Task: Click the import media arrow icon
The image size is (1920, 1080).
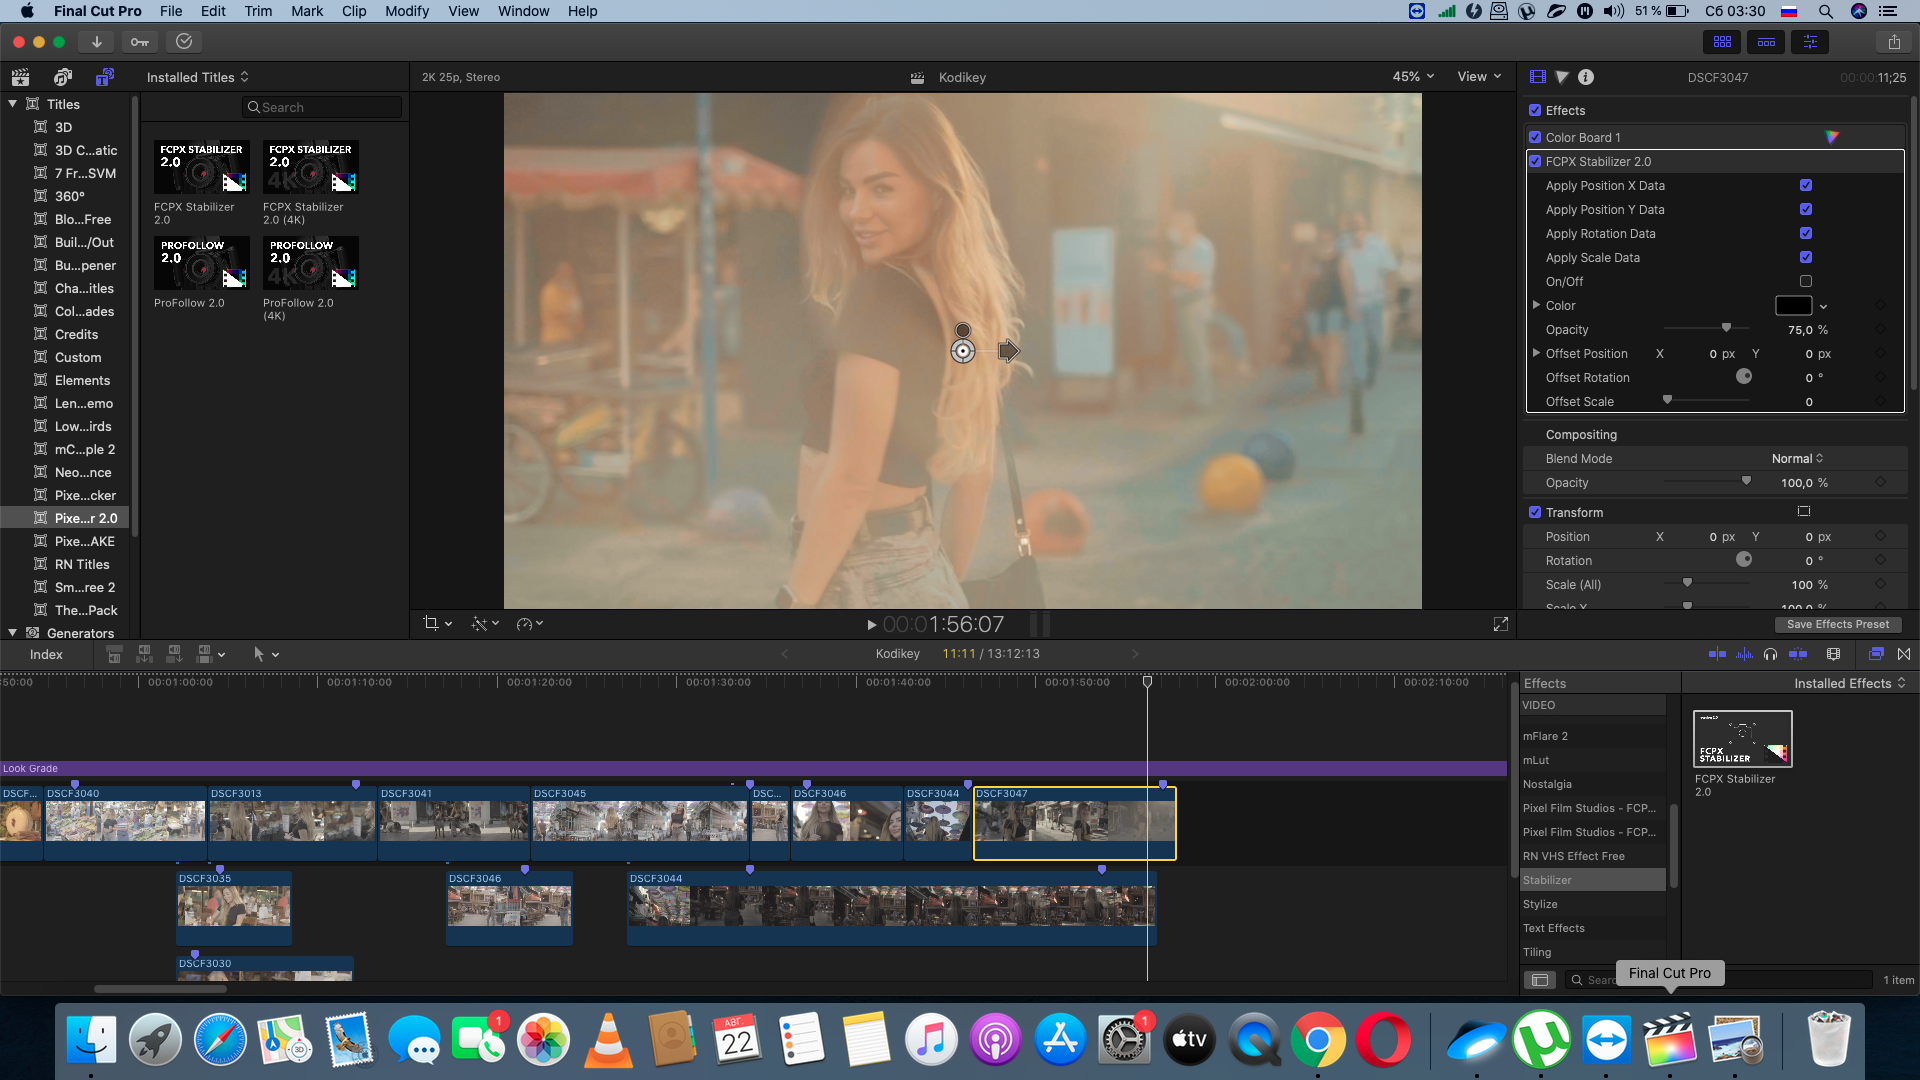Action: coord(96,42)
